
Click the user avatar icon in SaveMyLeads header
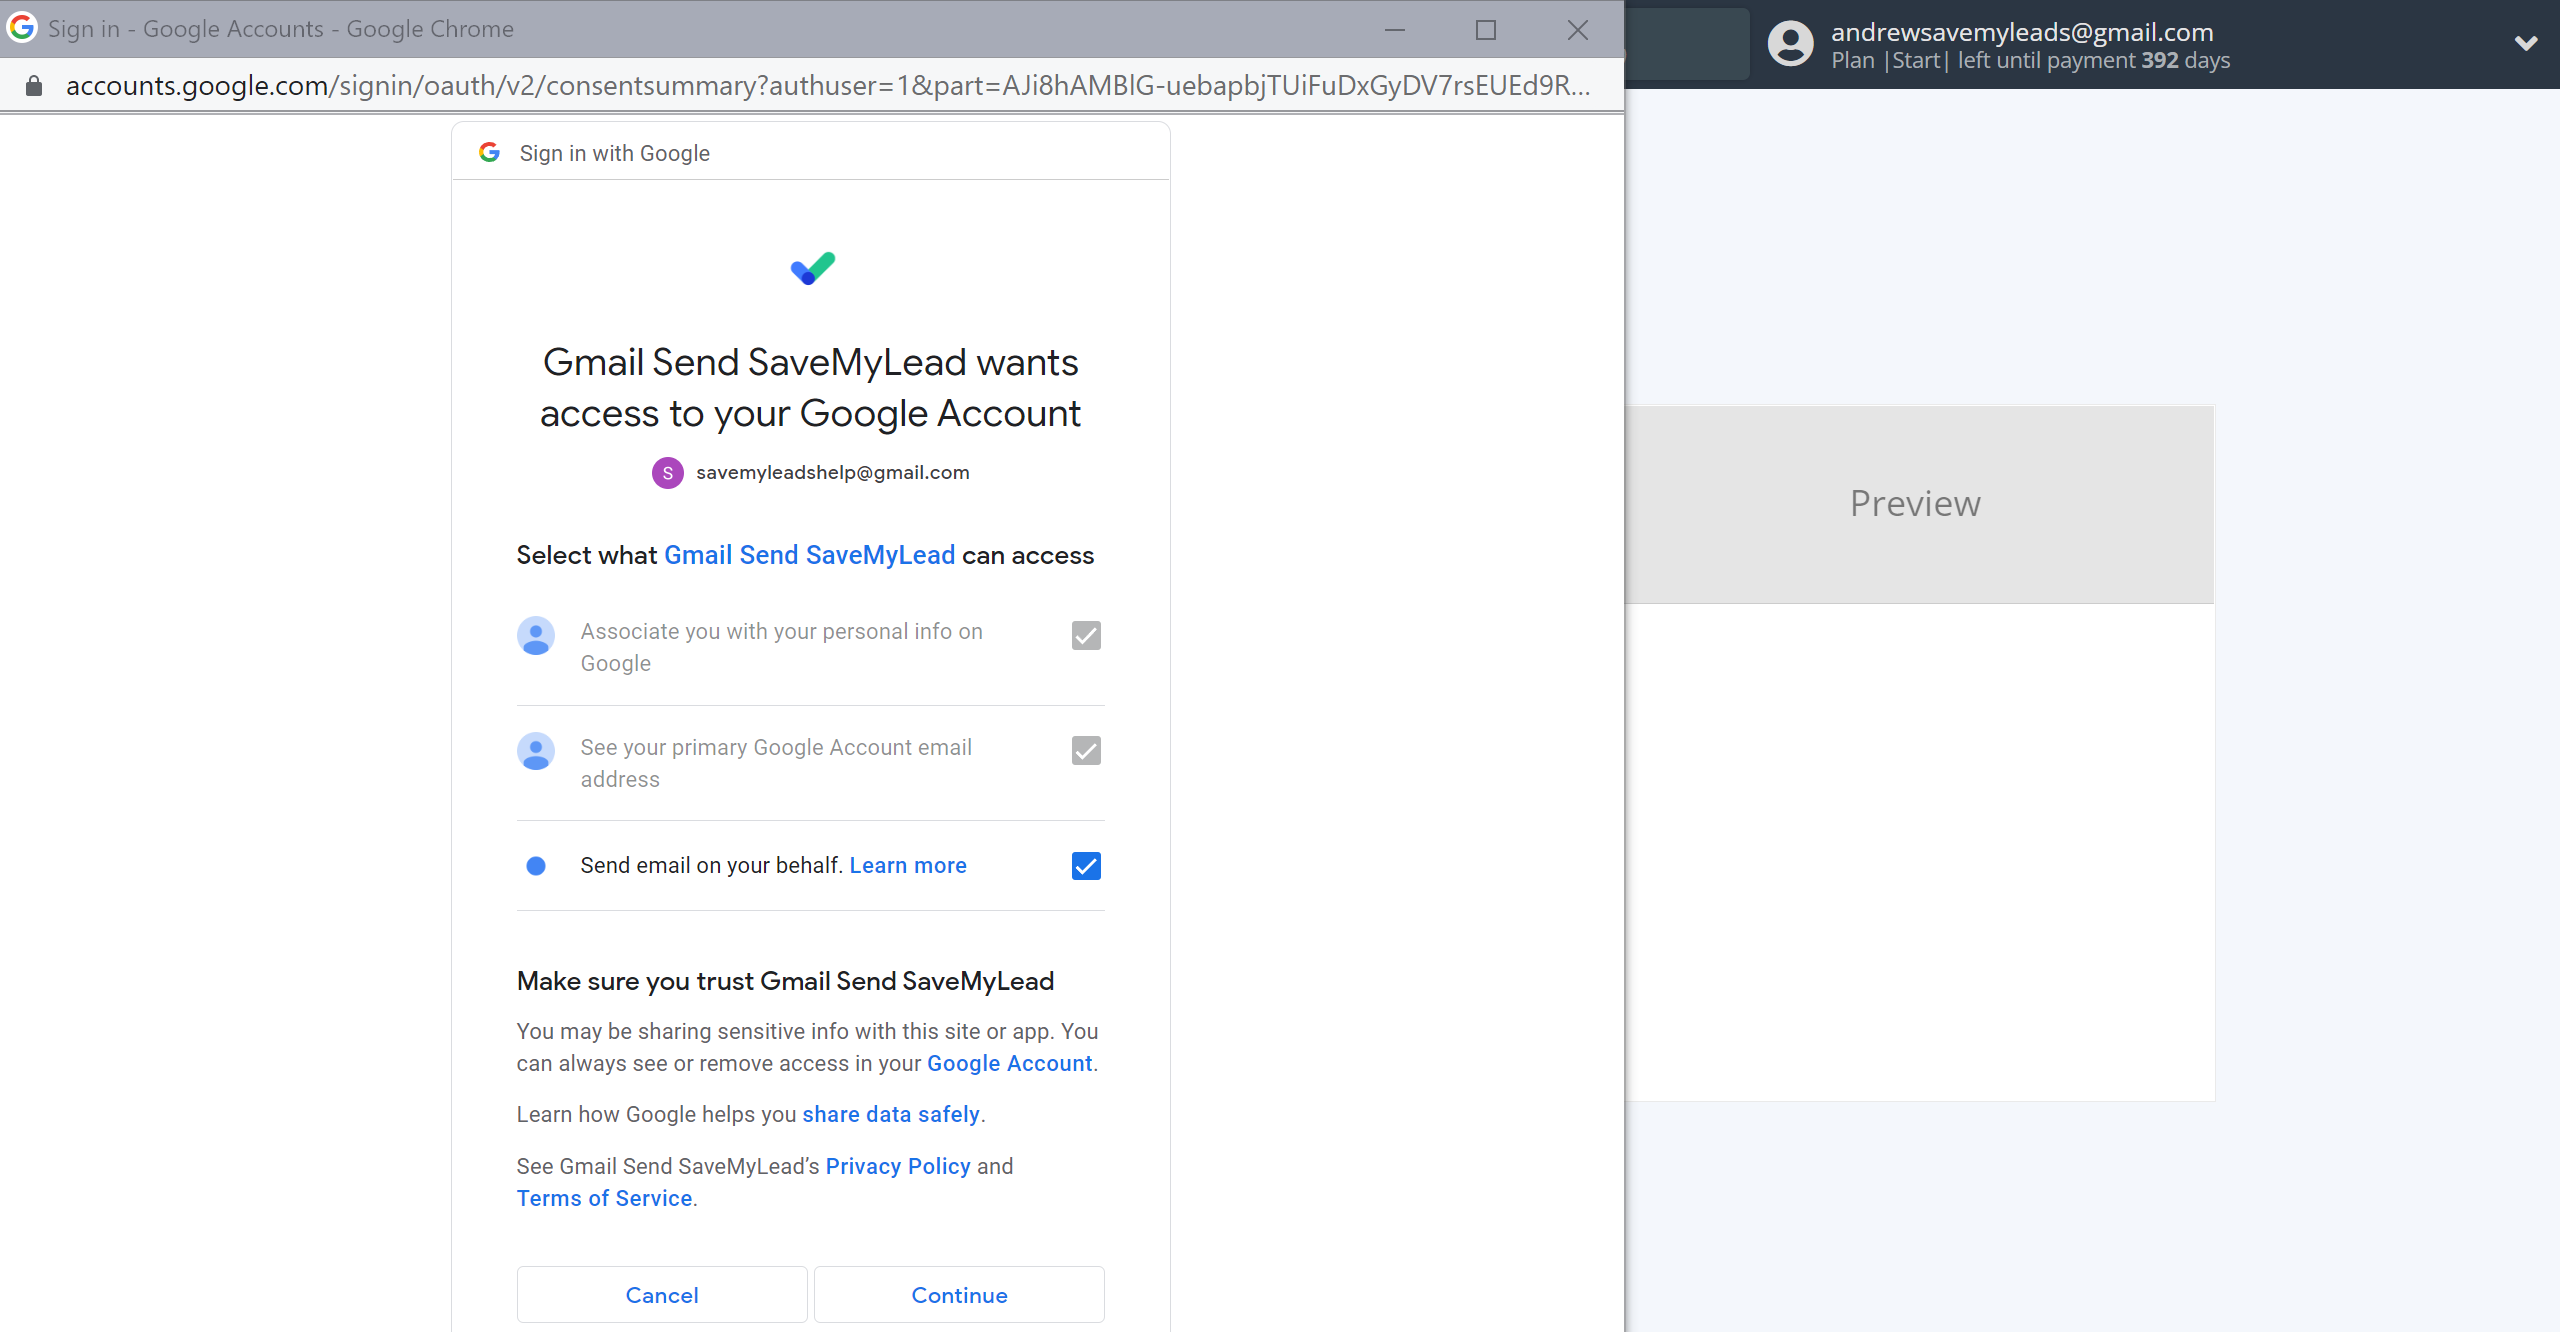(1790, 44)
